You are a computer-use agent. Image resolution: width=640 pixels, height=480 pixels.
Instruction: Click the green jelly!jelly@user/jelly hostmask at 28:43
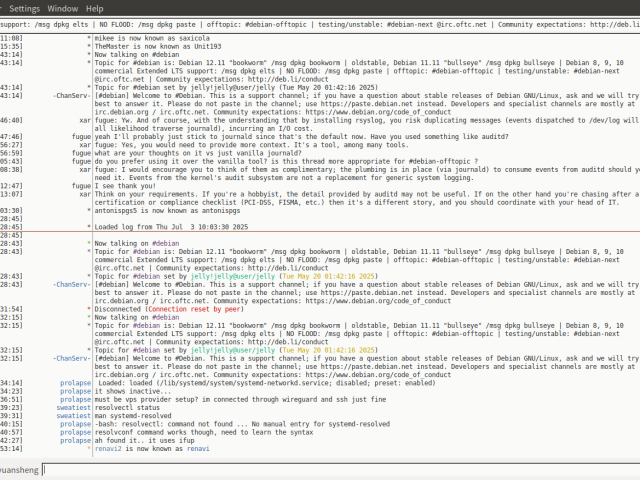pos(233,276)
